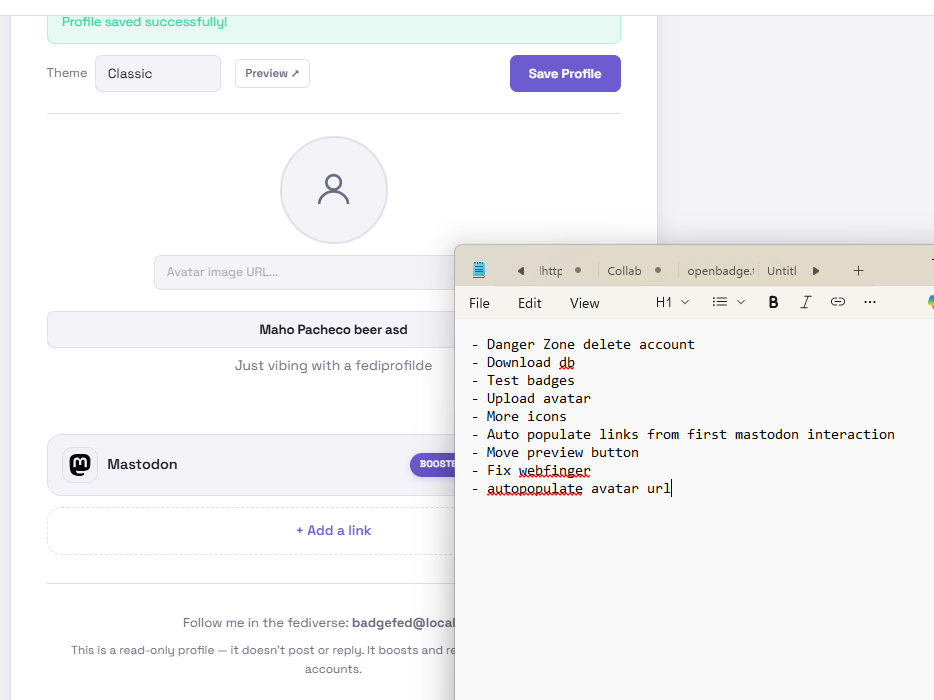
Task: Click the Mastodon logo icon
Action: (x=80, y=465)
